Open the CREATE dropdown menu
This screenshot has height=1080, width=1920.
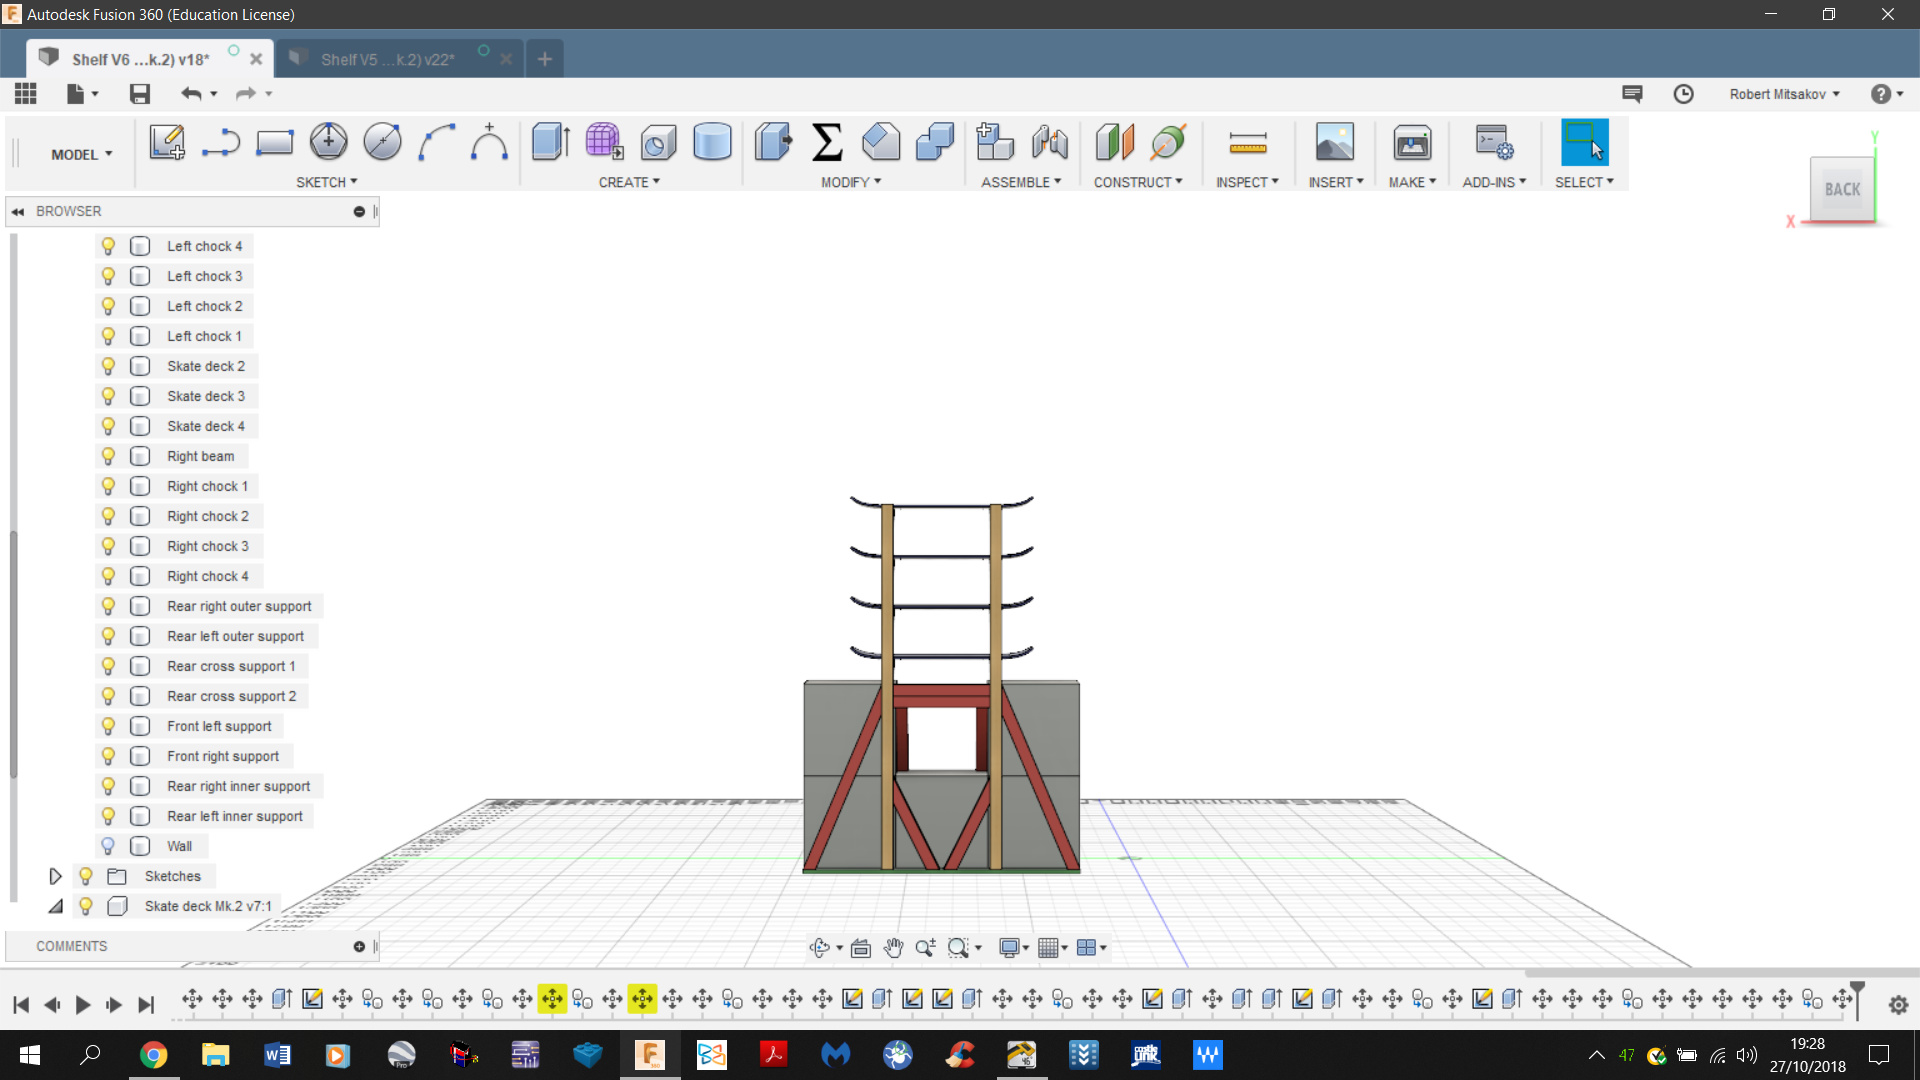coord(629,182)
